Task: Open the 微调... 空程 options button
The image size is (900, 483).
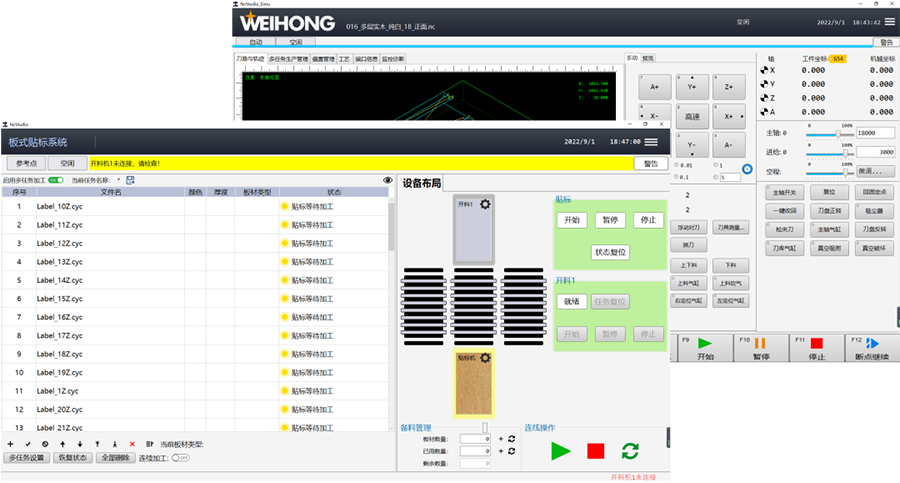Action: coord(875,171)
